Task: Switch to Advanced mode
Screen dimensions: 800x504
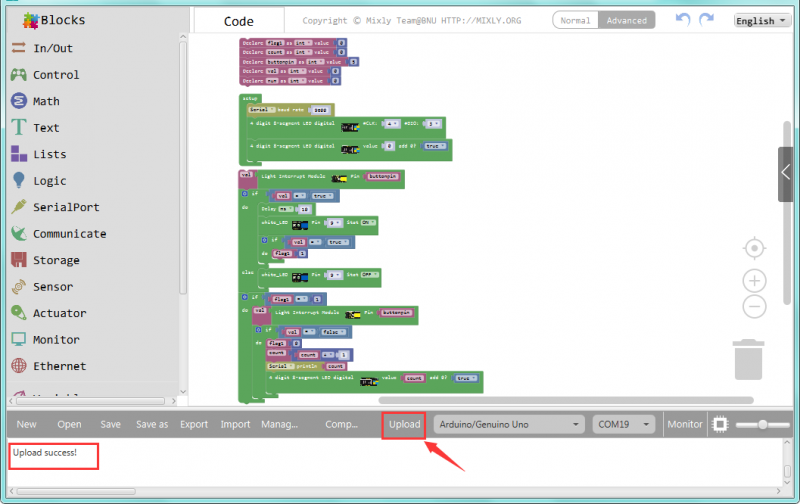Action: click(x=626, y=20)
